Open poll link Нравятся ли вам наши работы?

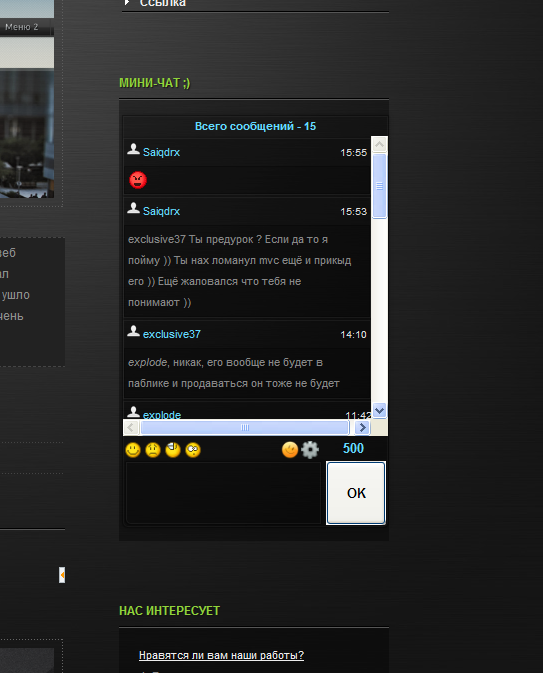[x=221, y=655]
